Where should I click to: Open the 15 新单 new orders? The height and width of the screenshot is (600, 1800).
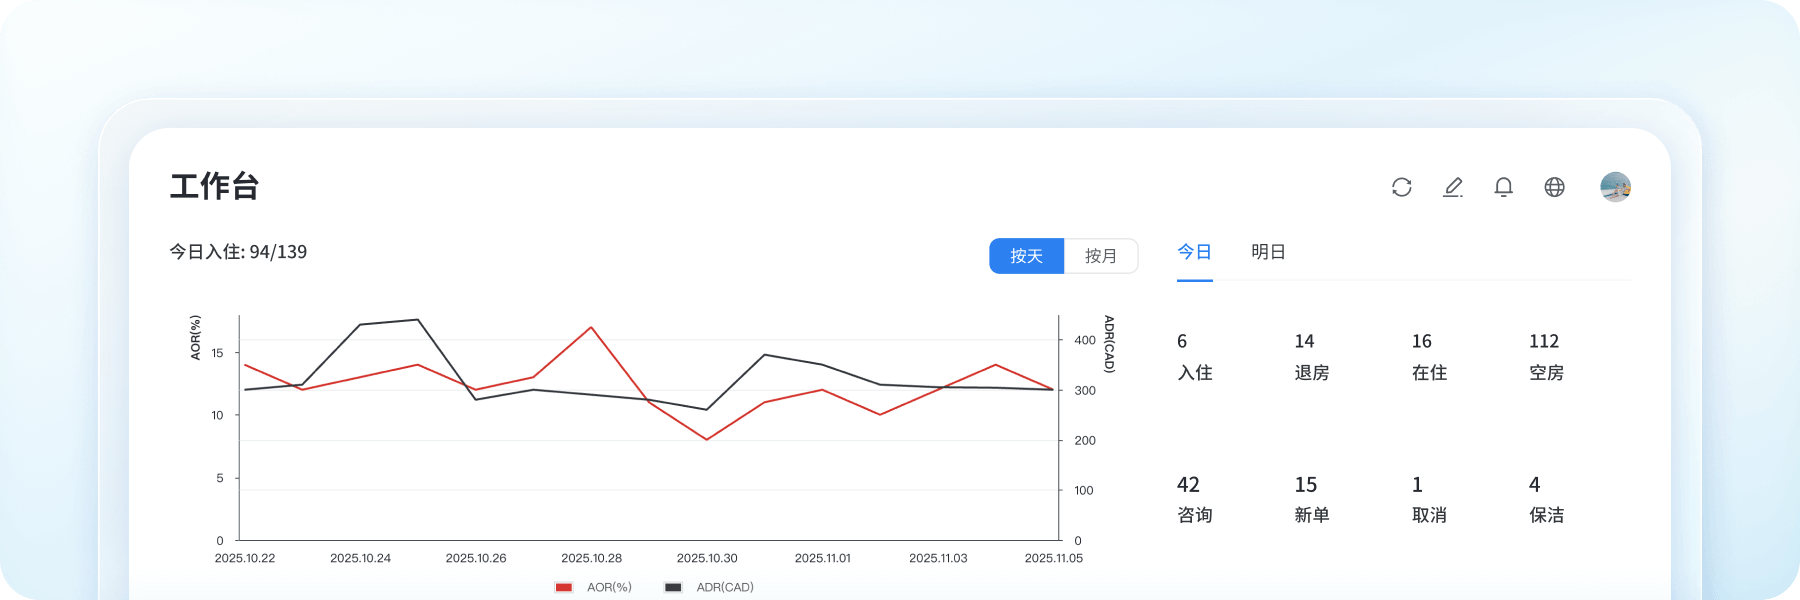click(1311, 500)
